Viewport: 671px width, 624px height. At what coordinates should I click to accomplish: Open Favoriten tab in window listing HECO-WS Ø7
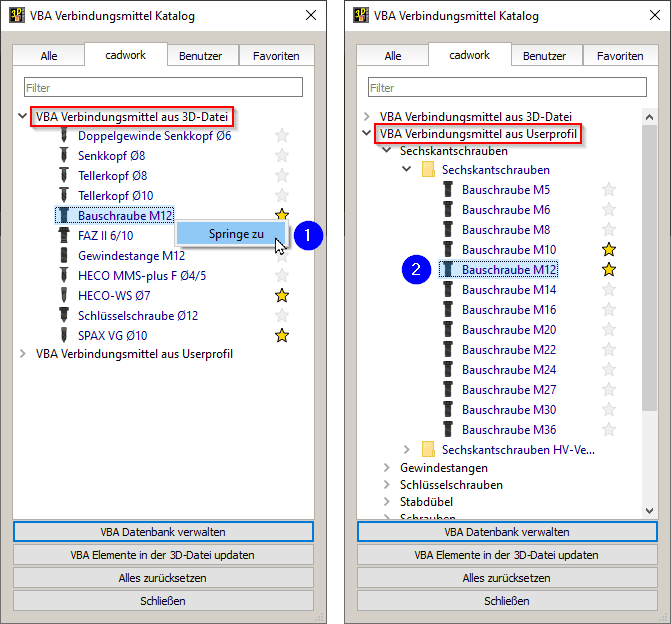pyautogui.click(x=279, y=56)
